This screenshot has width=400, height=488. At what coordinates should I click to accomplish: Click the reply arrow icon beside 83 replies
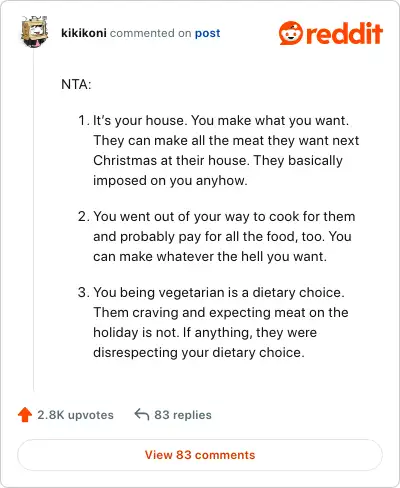[x=142, y=415]
